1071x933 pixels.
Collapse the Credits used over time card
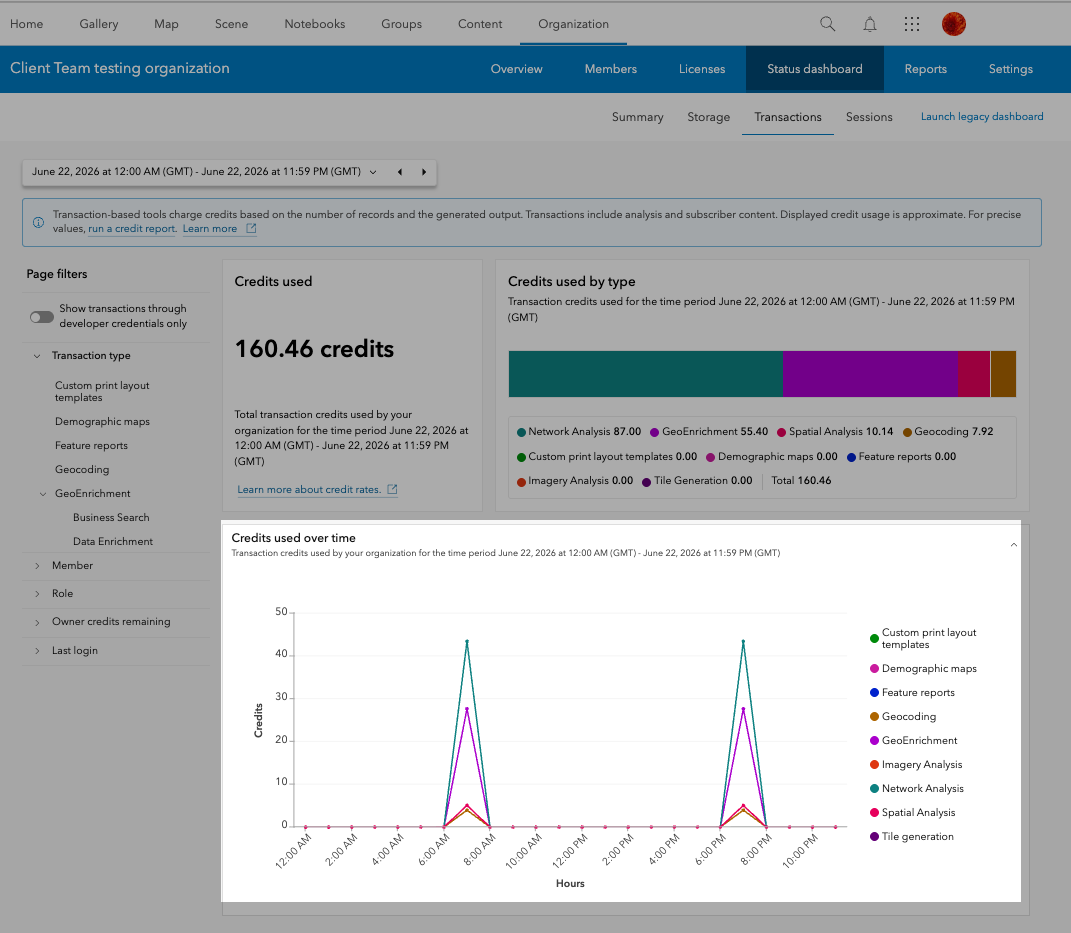click(1014, 545)
